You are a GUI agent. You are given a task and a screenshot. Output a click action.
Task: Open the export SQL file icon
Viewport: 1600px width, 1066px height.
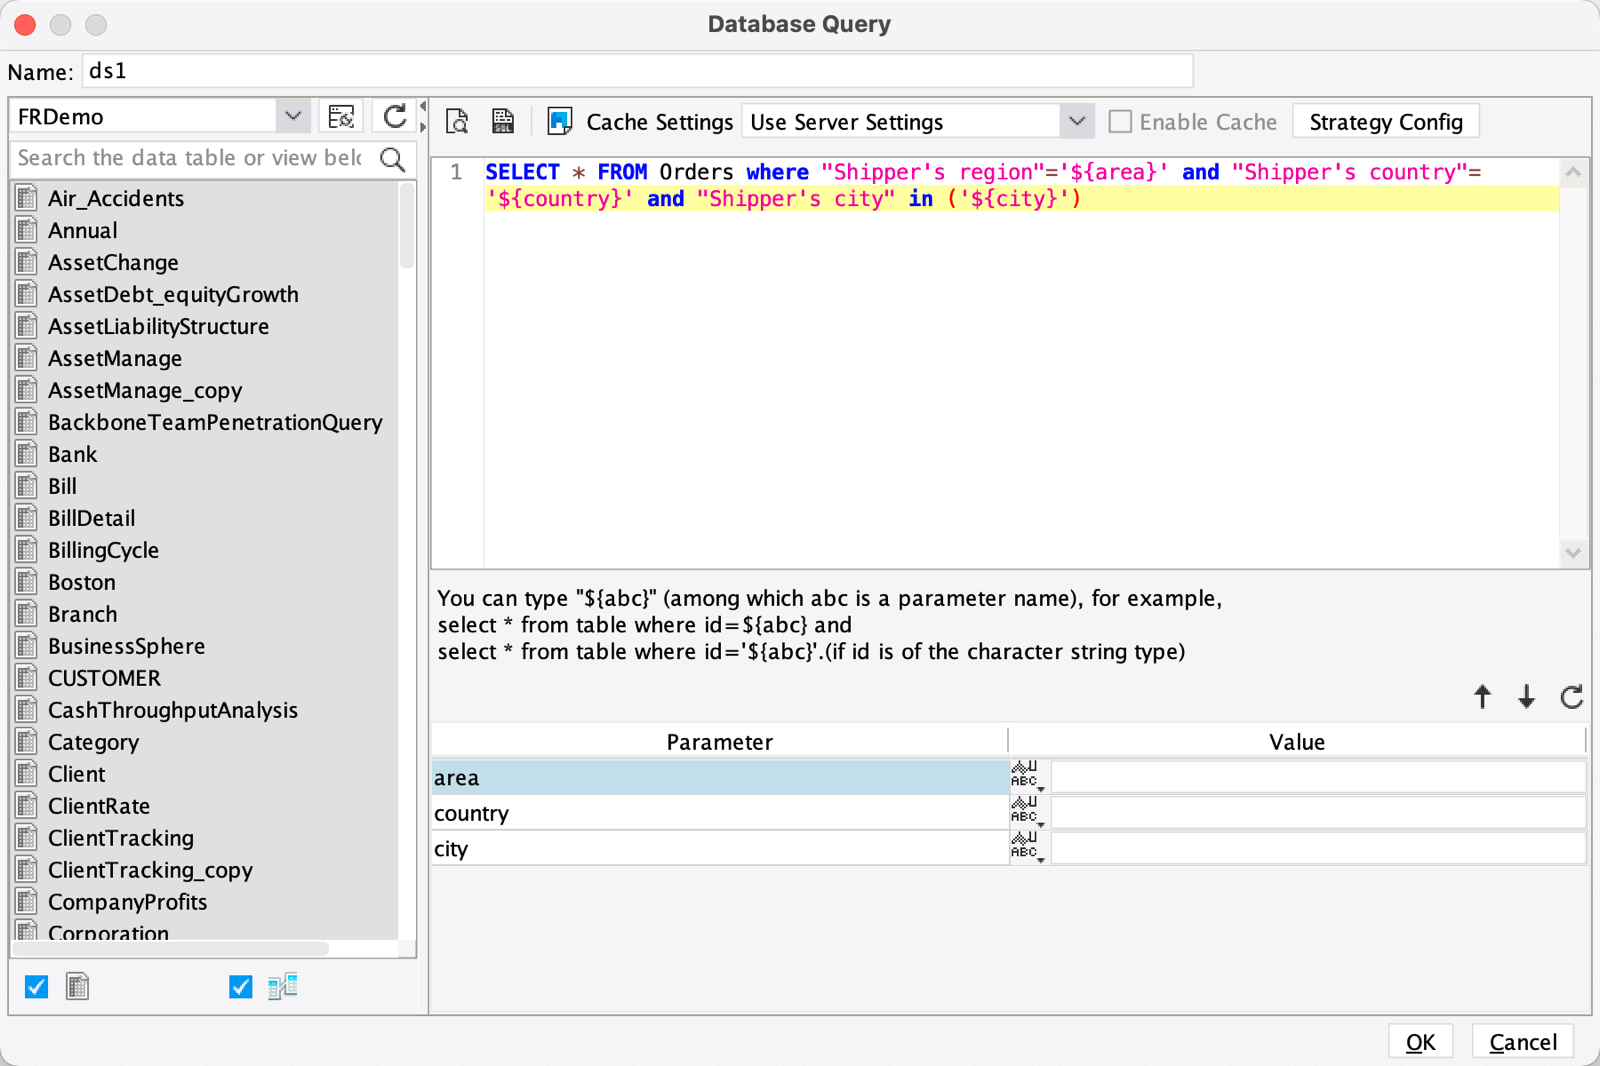tap(503, 120)
